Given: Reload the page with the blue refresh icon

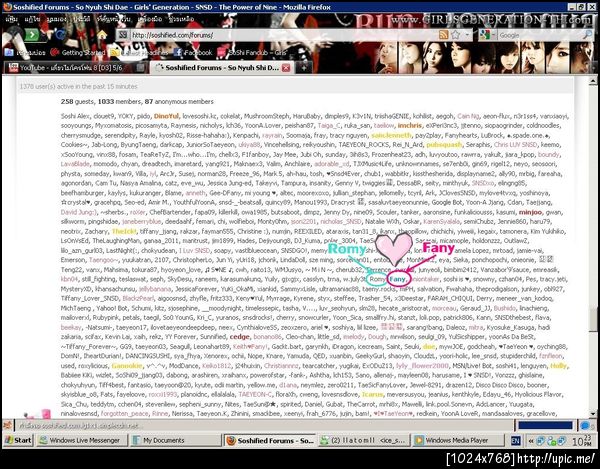Looking at the screenshot, I should (61, 35).
